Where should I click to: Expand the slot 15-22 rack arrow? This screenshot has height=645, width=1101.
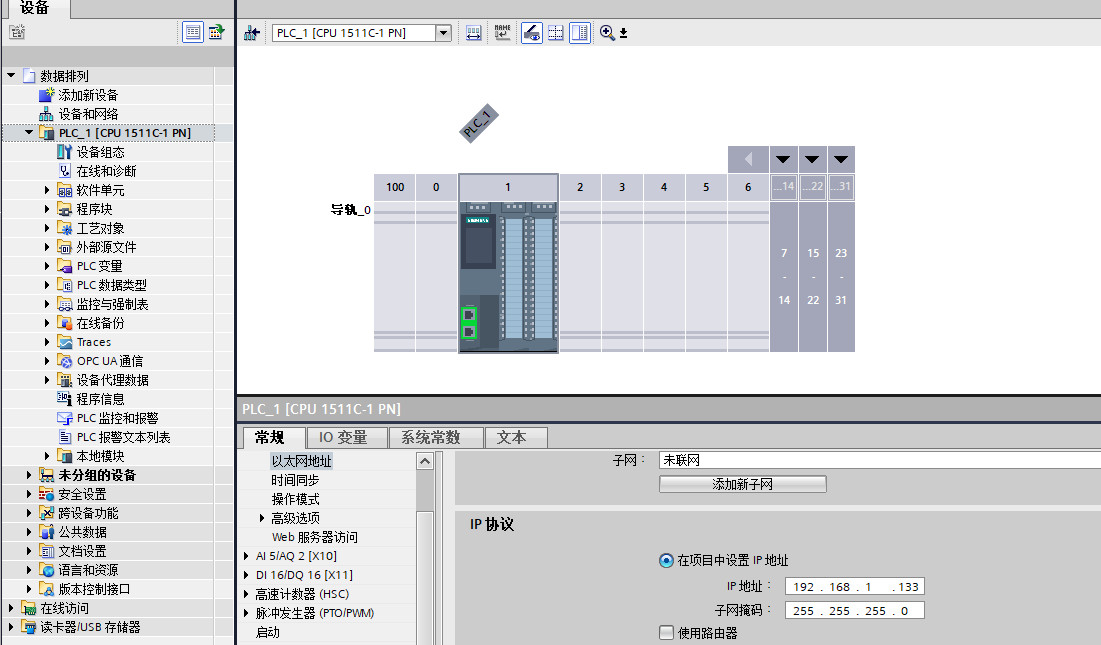click(x=812, y=159)
